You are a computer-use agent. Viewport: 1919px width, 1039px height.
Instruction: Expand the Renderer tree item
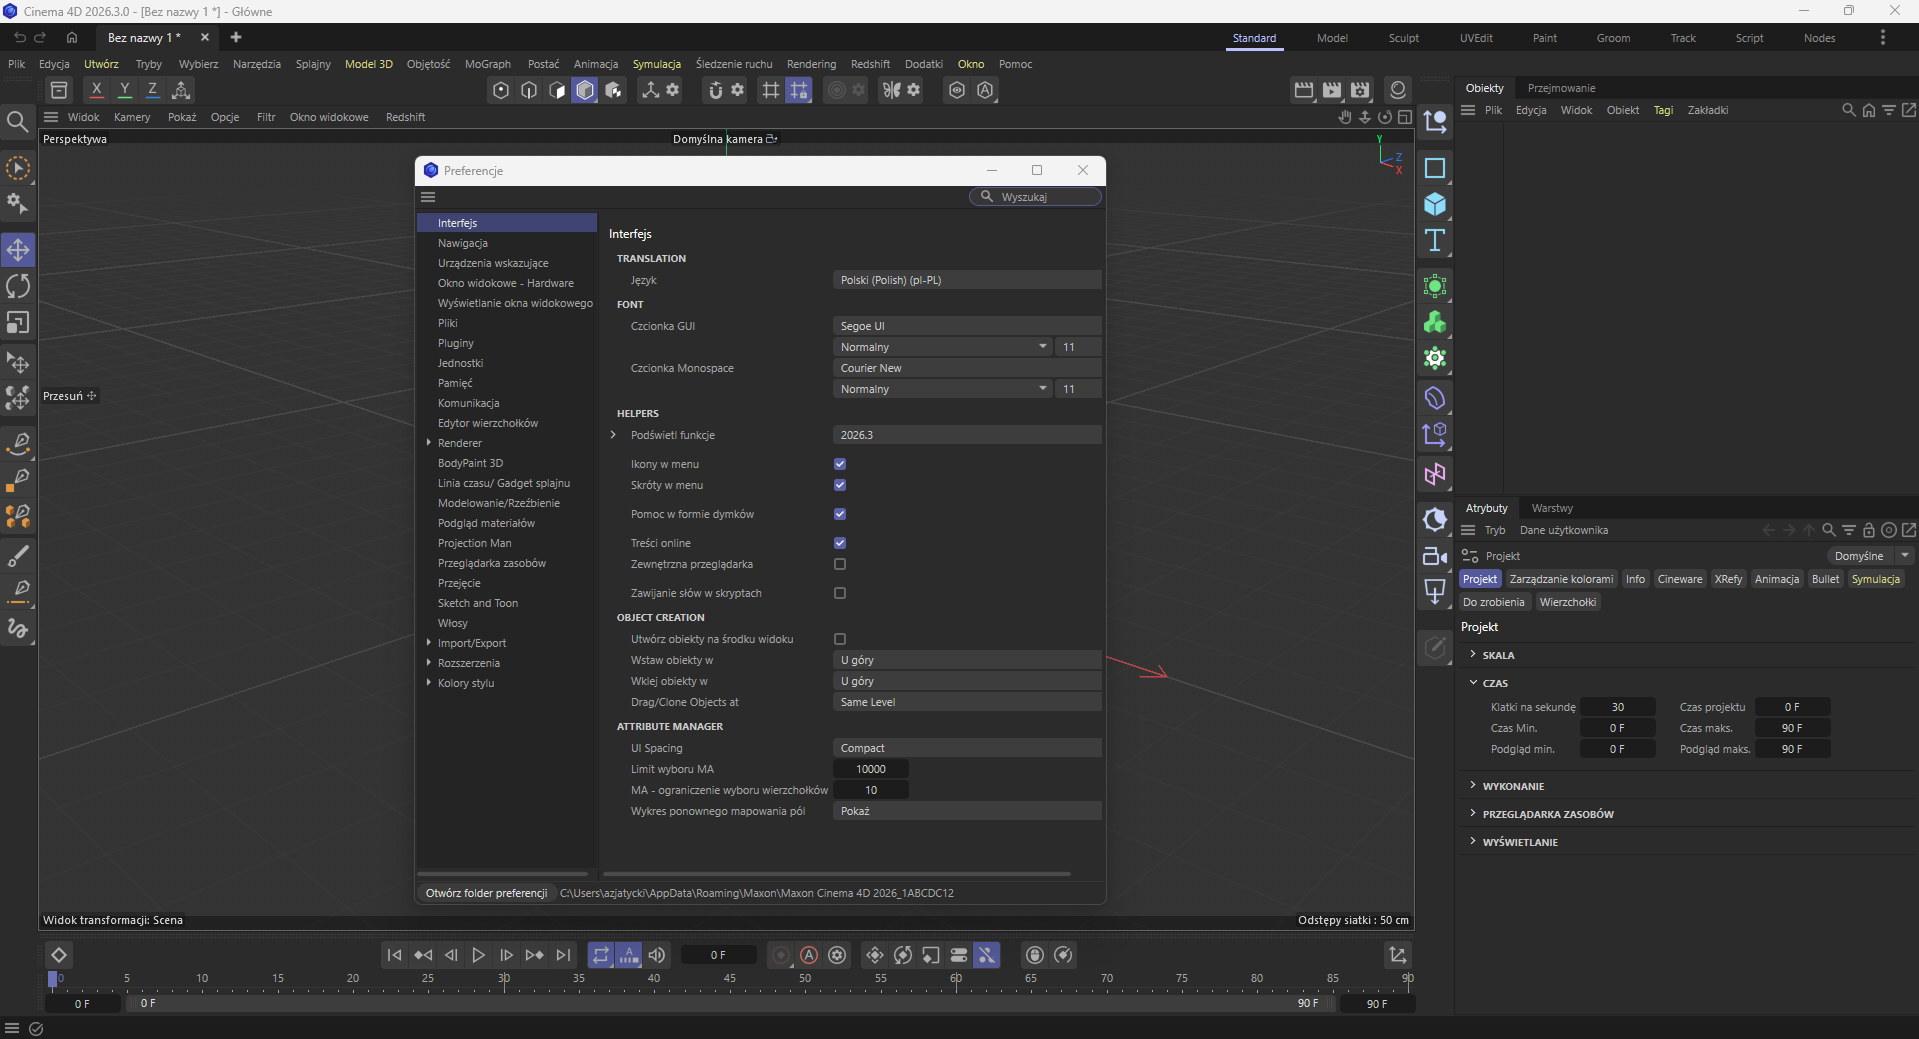tap(429, 443)
